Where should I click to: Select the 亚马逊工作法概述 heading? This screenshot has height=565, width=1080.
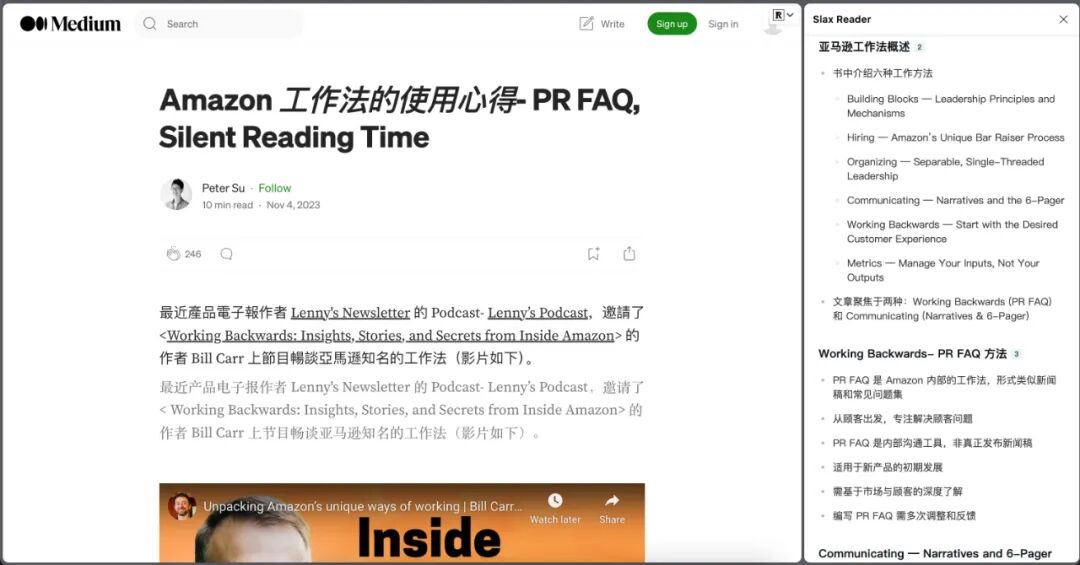click(x=864, y=47)
